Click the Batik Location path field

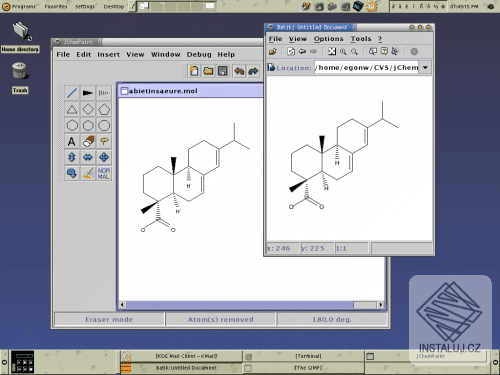pyautogui.click(x=367, y=68)
